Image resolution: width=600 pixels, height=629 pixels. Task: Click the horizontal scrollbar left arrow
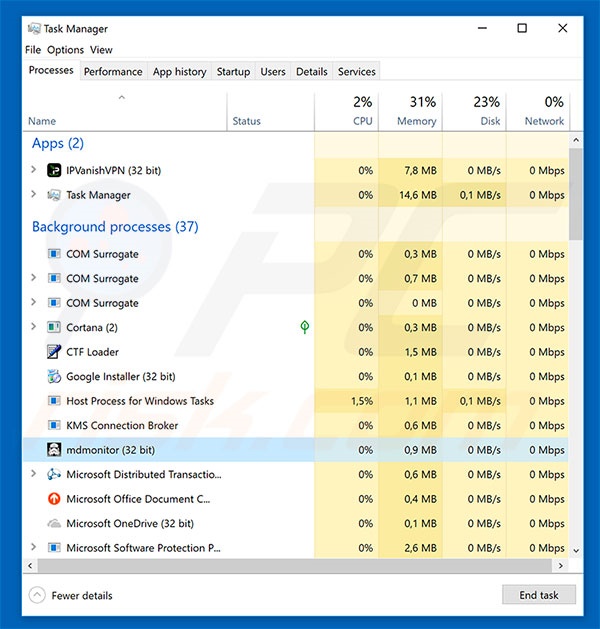[x=30, y=566]
